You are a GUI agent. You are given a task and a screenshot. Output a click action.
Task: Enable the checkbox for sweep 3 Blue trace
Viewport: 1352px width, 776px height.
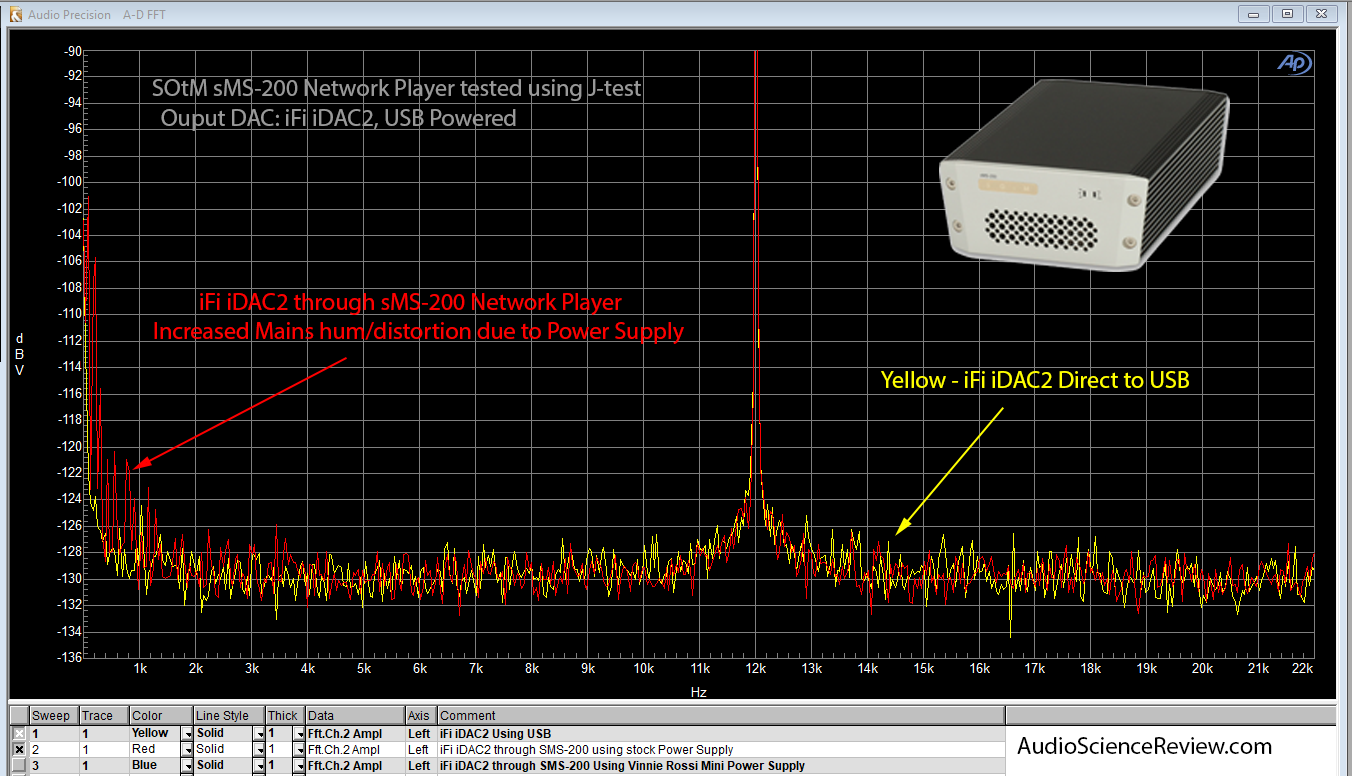point(18,766)
